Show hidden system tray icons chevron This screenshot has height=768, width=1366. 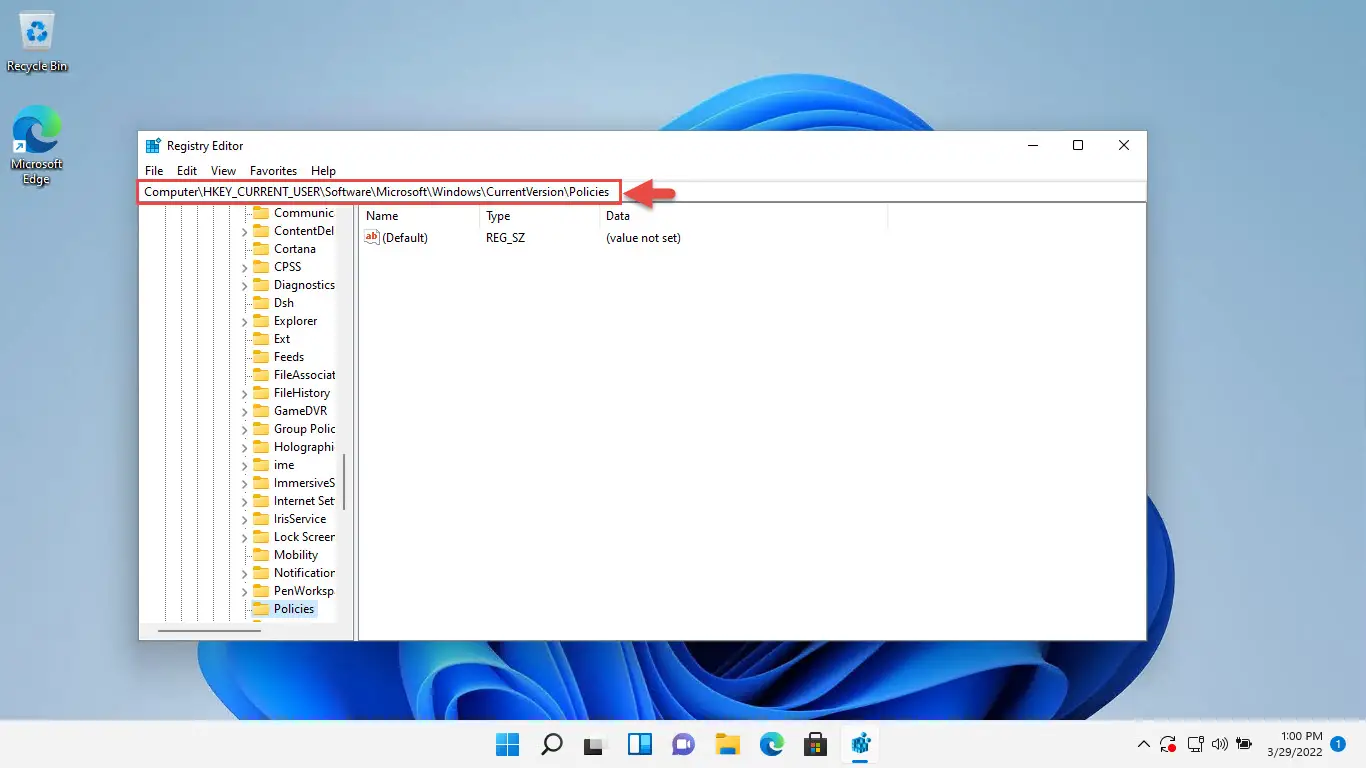click(x=1144, y=744)
